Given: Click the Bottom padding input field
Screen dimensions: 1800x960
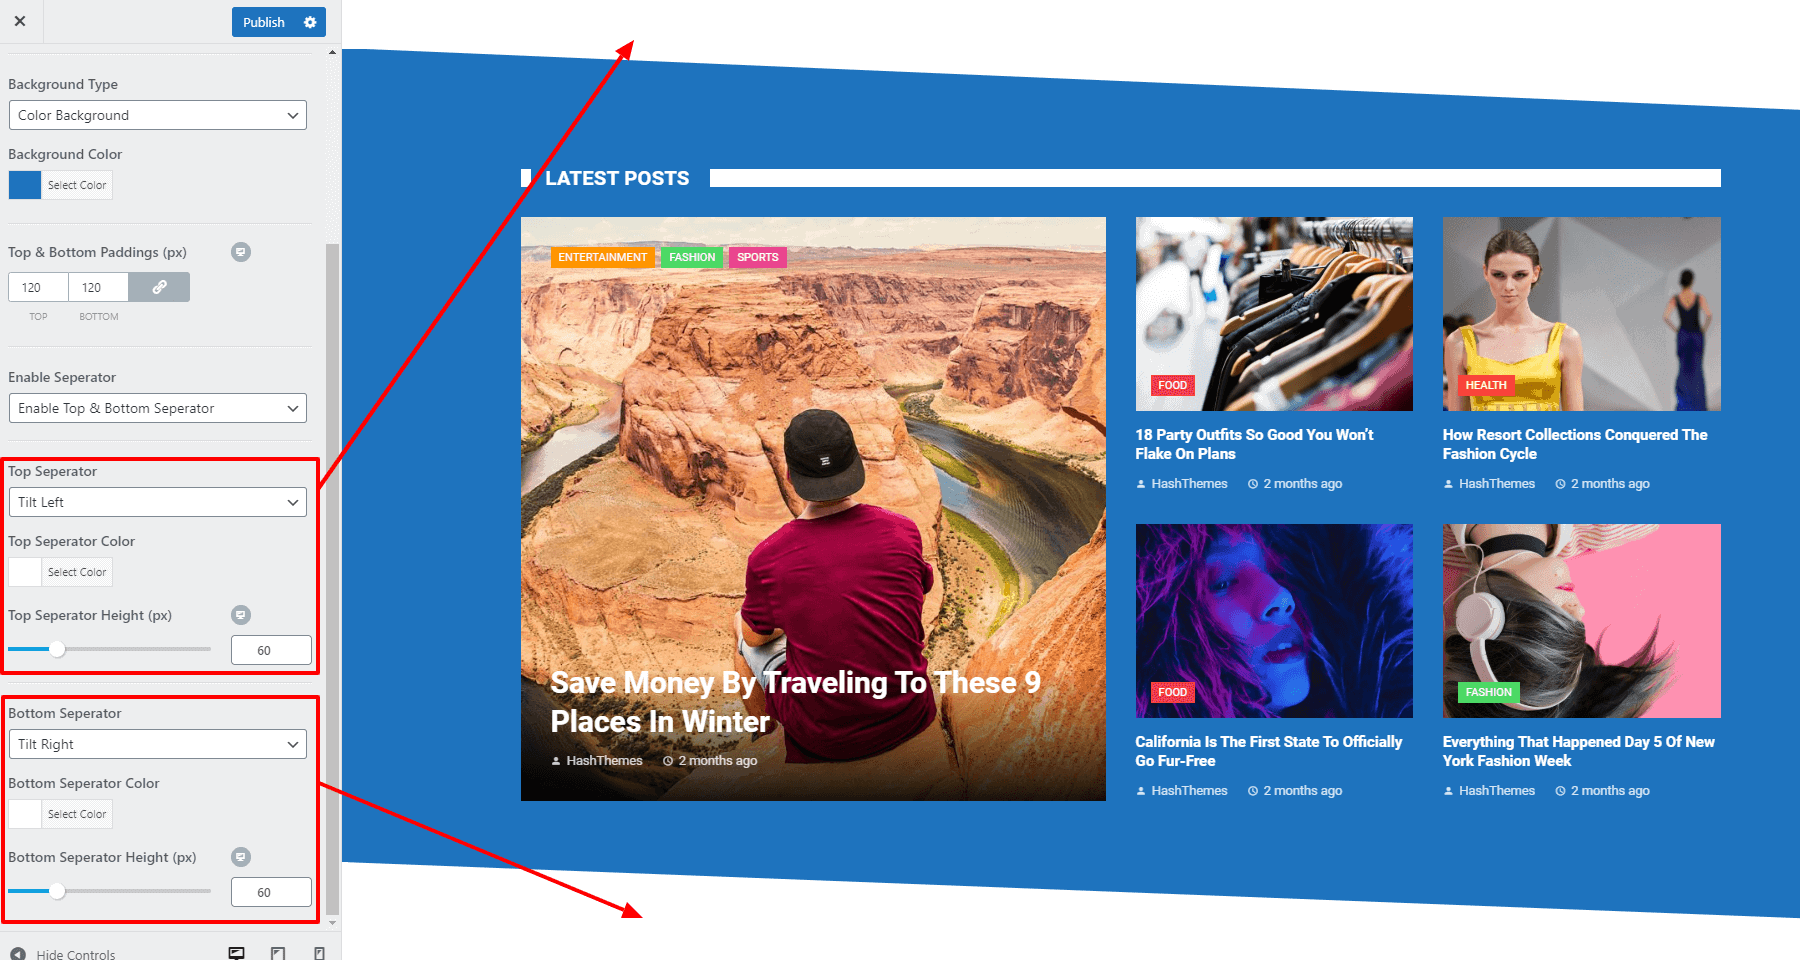Looking at the screenshot, I should 98,287.
